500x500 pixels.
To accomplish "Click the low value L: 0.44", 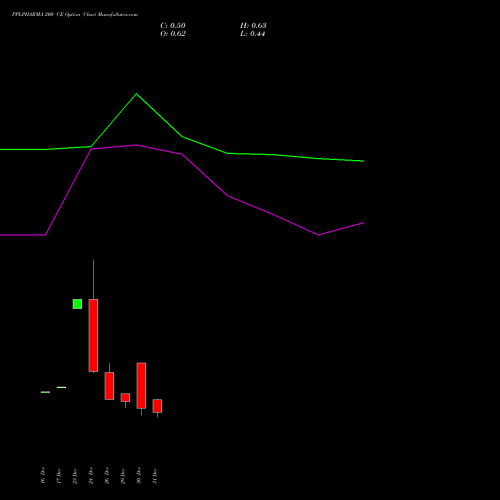I will point(252,34).
